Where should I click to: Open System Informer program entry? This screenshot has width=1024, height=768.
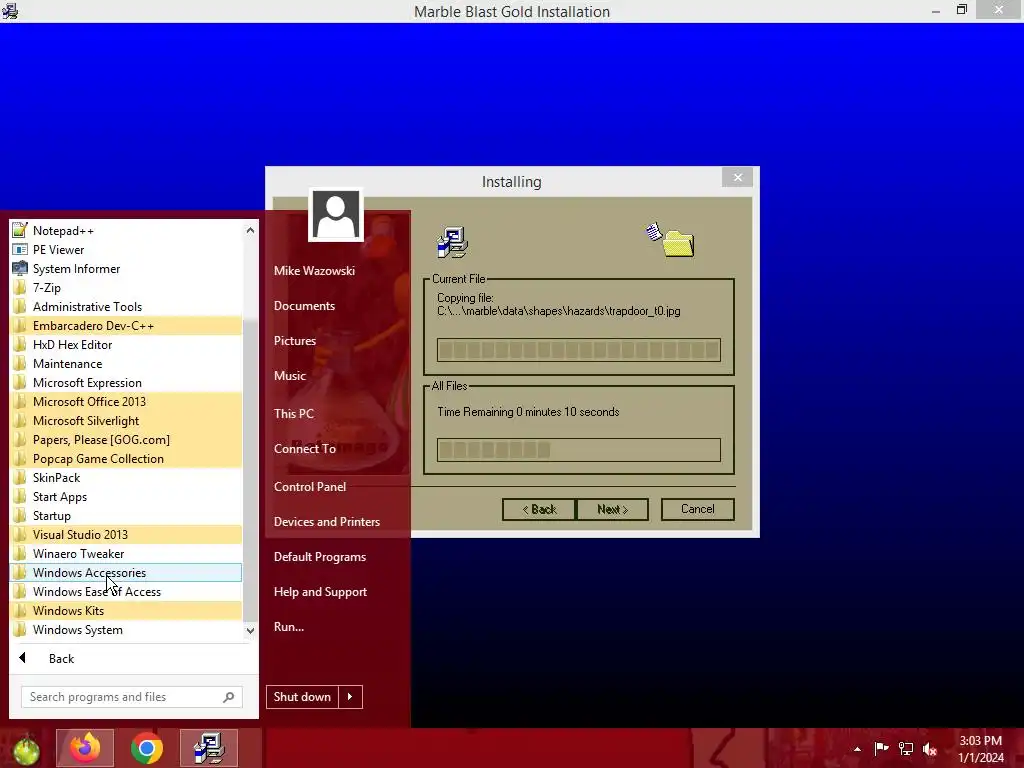(x=126, y=268)
